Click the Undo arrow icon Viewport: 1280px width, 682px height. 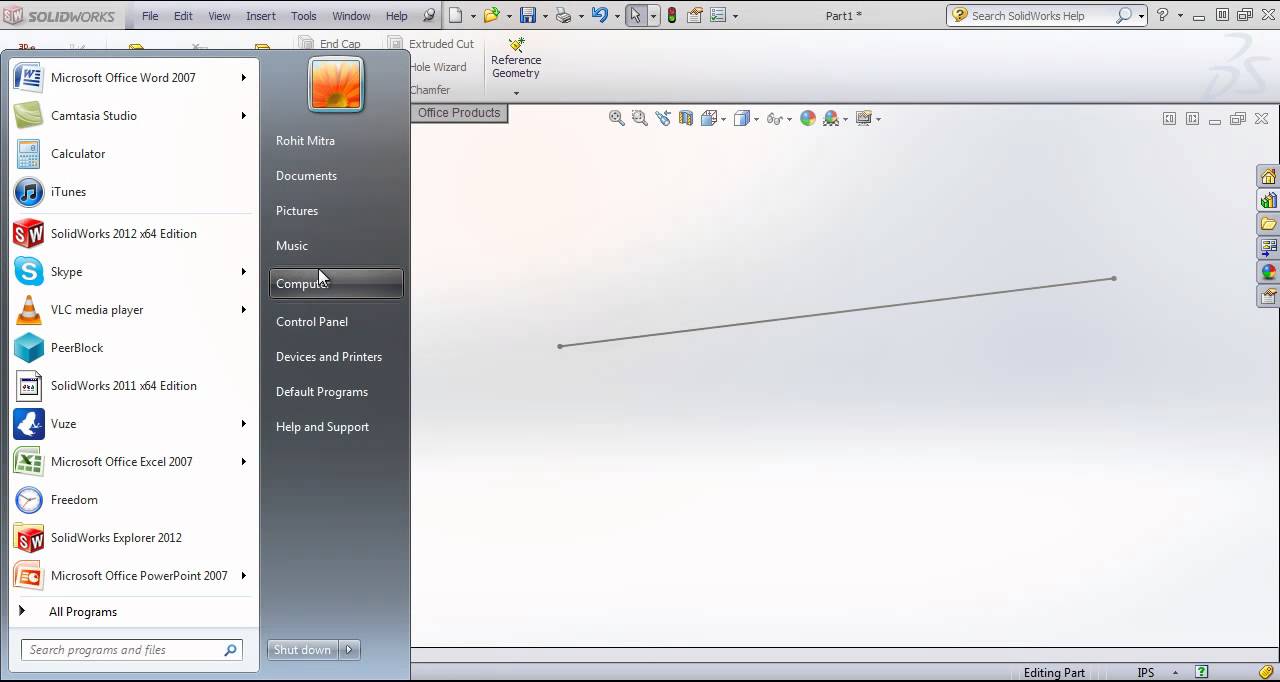click(x=599, y=15)
